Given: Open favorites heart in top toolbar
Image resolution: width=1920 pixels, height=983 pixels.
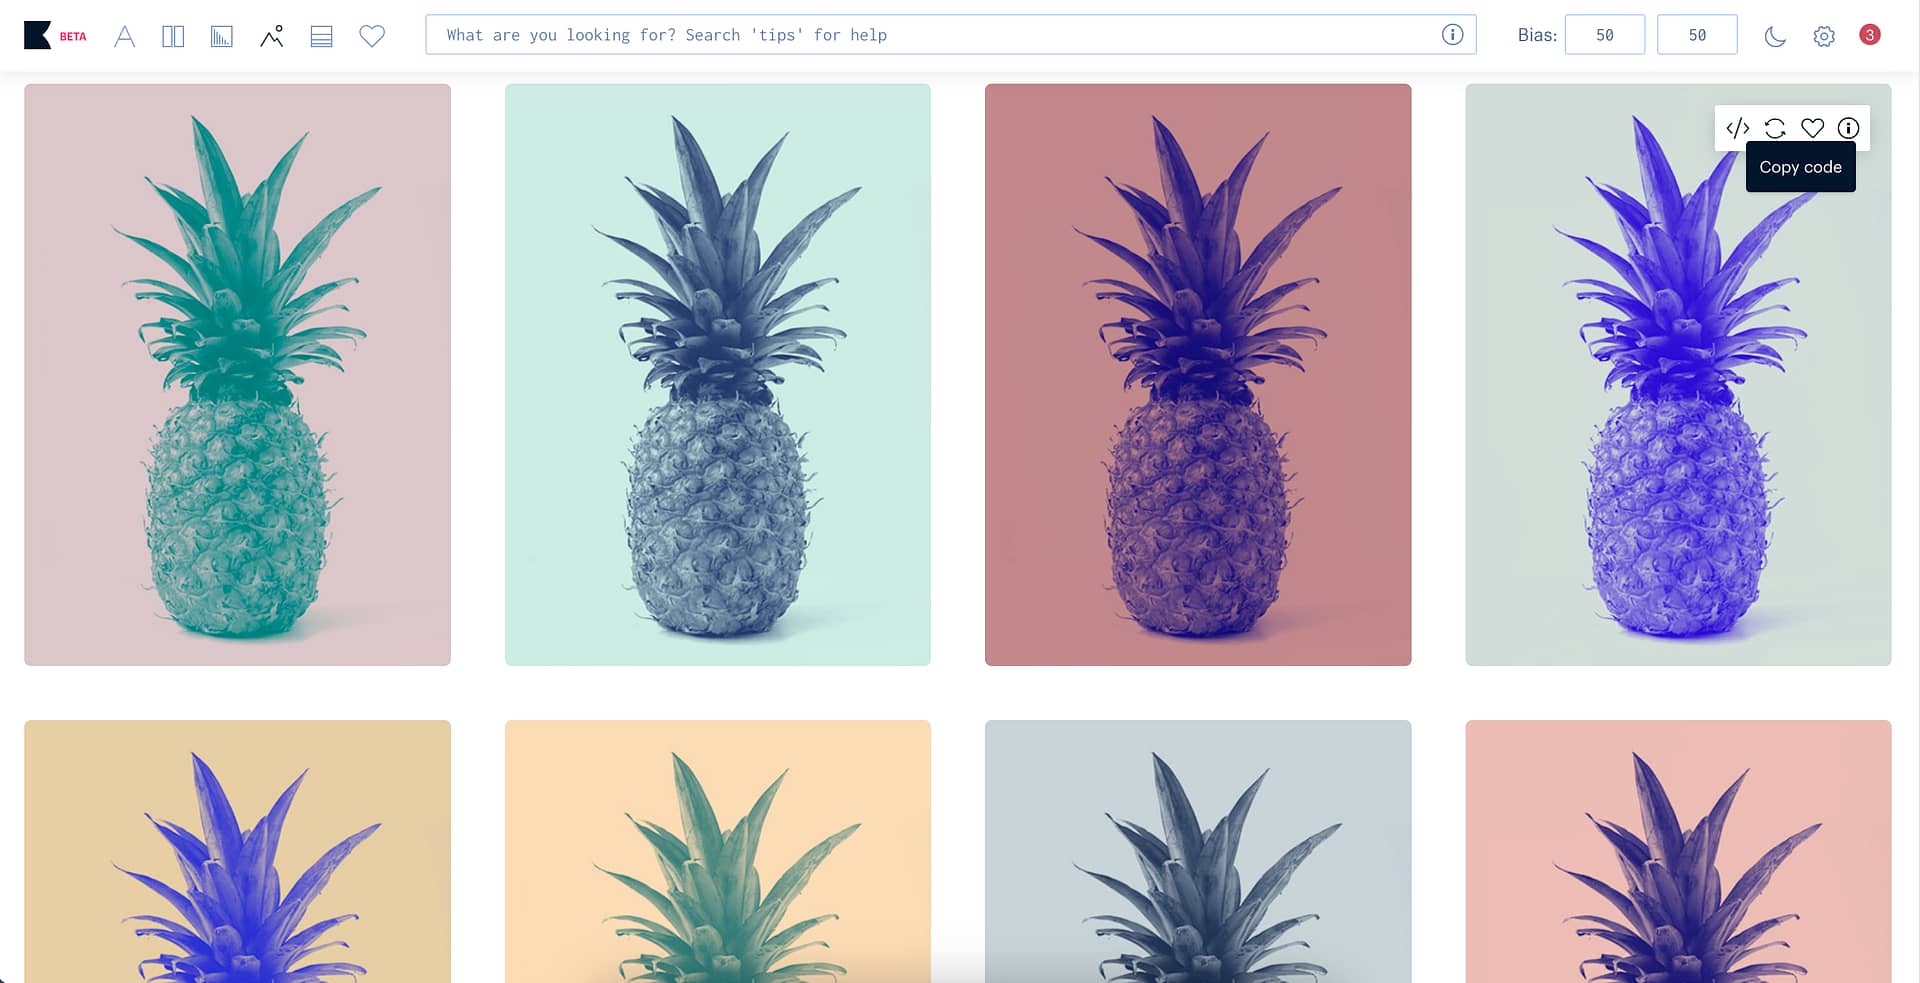Looking at the screenshot, I should click(372, 36).
